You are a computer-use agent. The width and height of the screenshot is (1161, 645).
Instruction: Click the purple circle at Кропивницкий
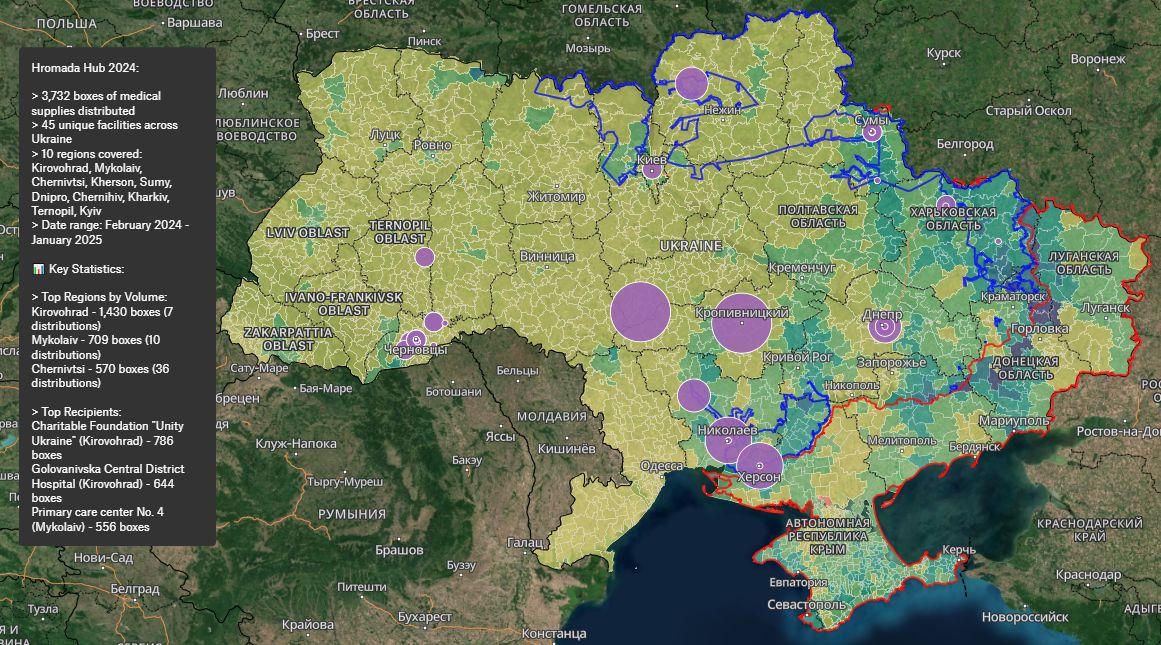coord(741,323)
